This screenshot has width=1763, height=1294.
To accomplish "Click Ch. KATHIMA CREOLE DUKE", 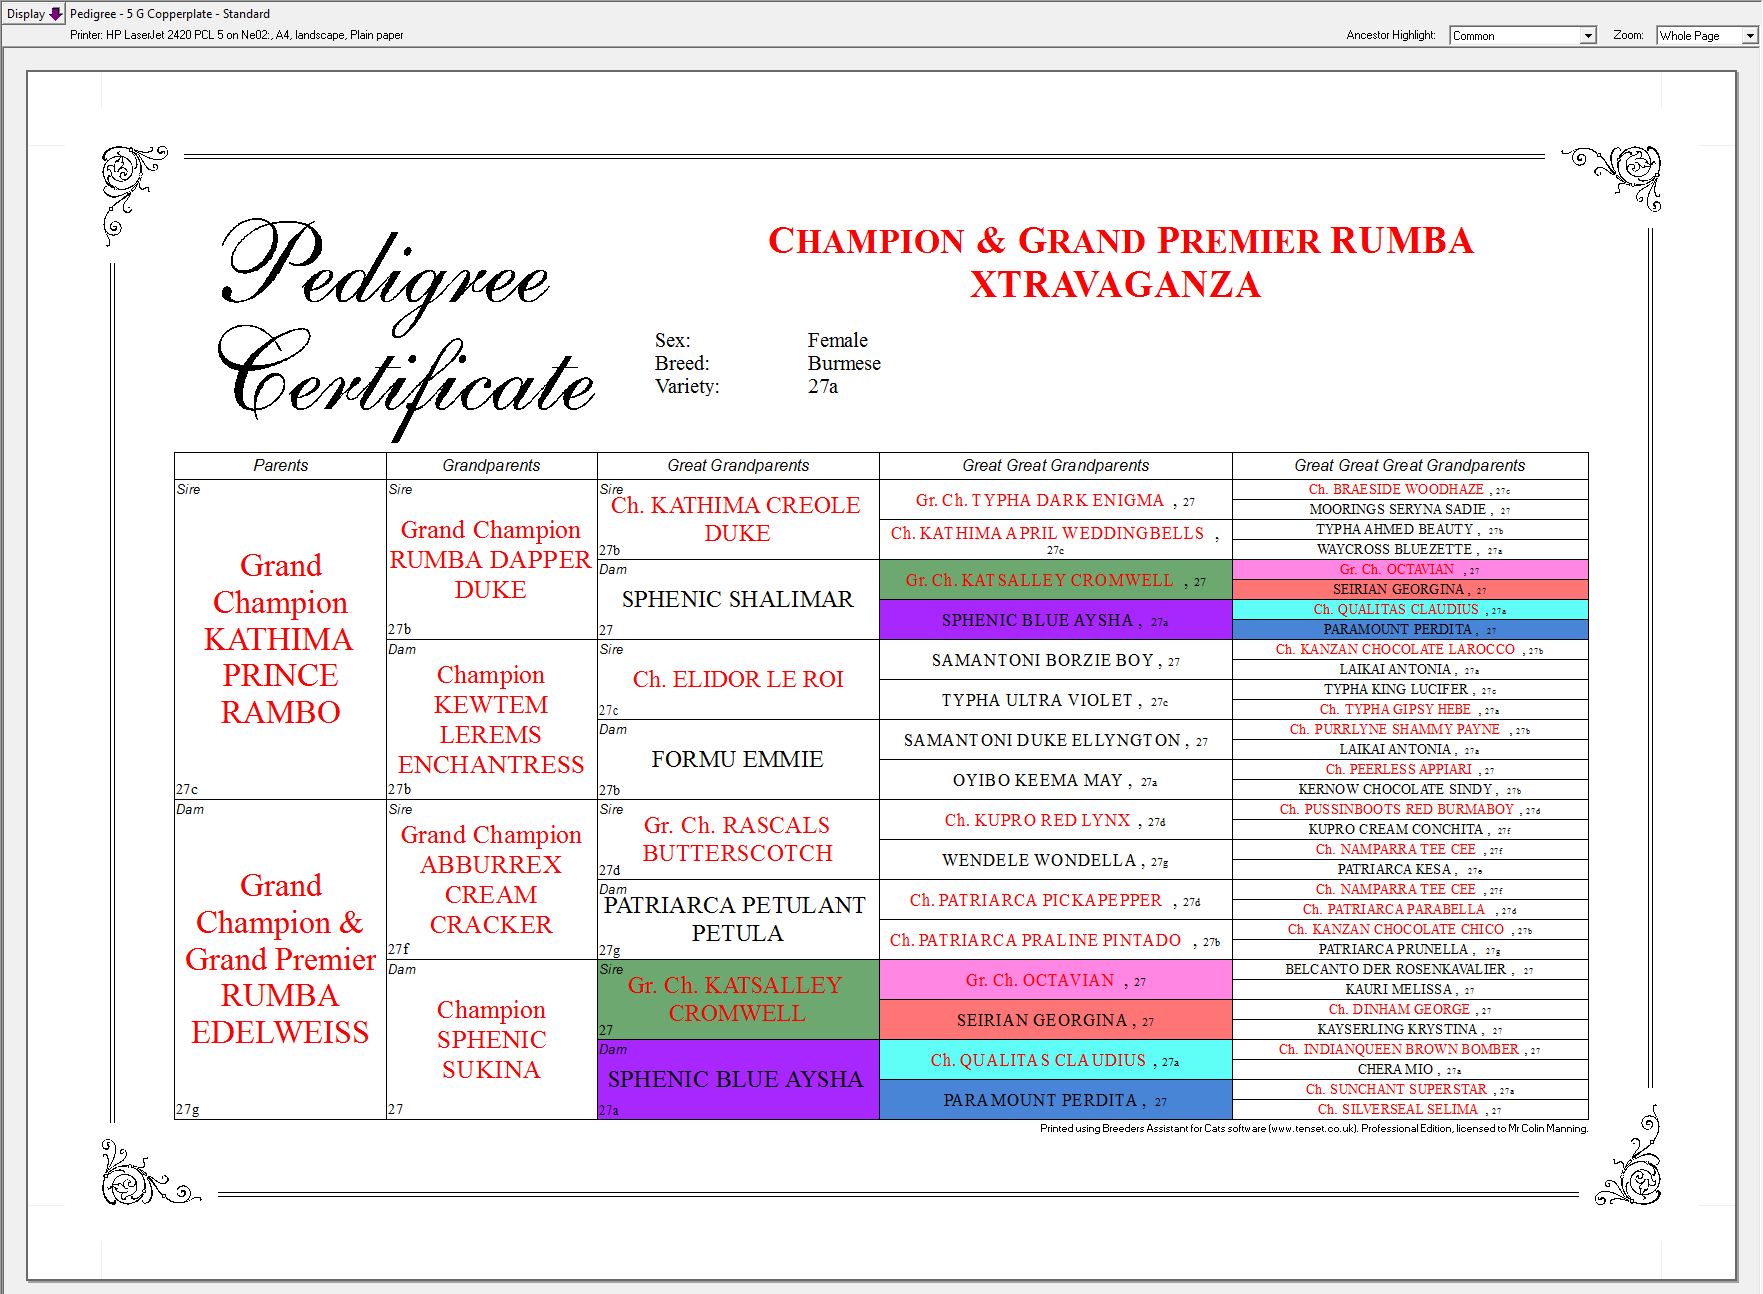I will coord(738,519).
